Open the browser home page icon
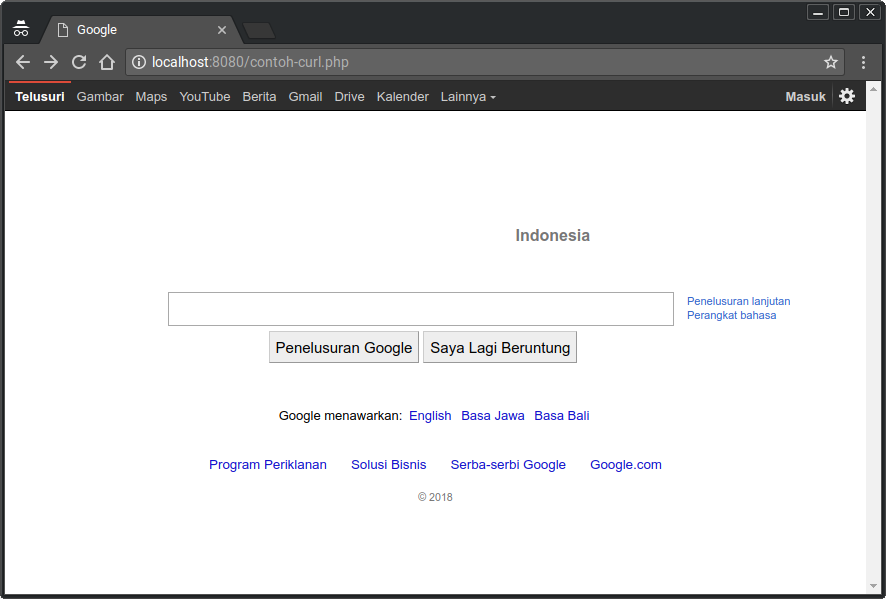The width and height of the screenshot is (886, 599). point(106,62)
